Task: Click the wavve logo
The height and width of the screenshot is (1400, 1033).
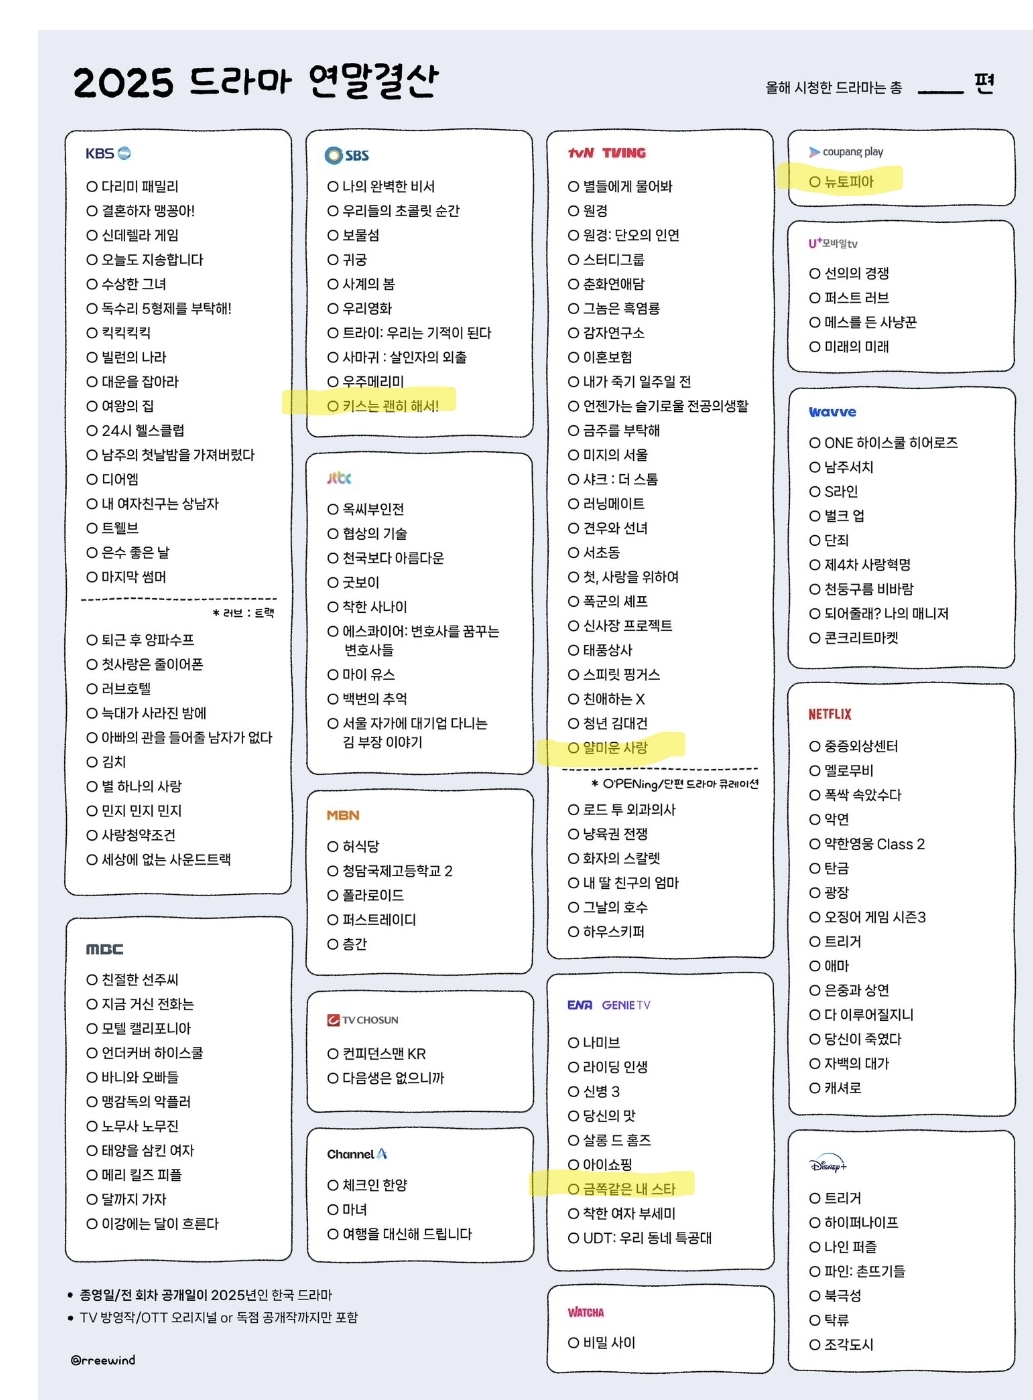Action: 832,411
